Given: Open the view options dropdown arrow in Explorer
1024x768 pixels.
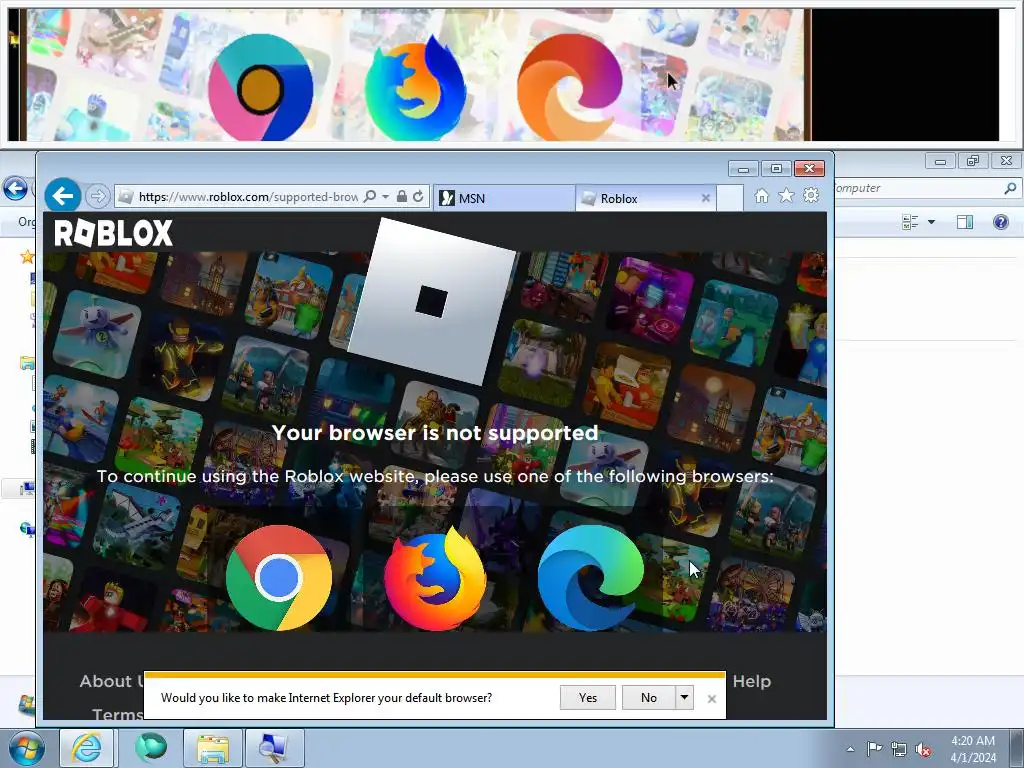Looking at the screenshot, I should coord(931,222).
